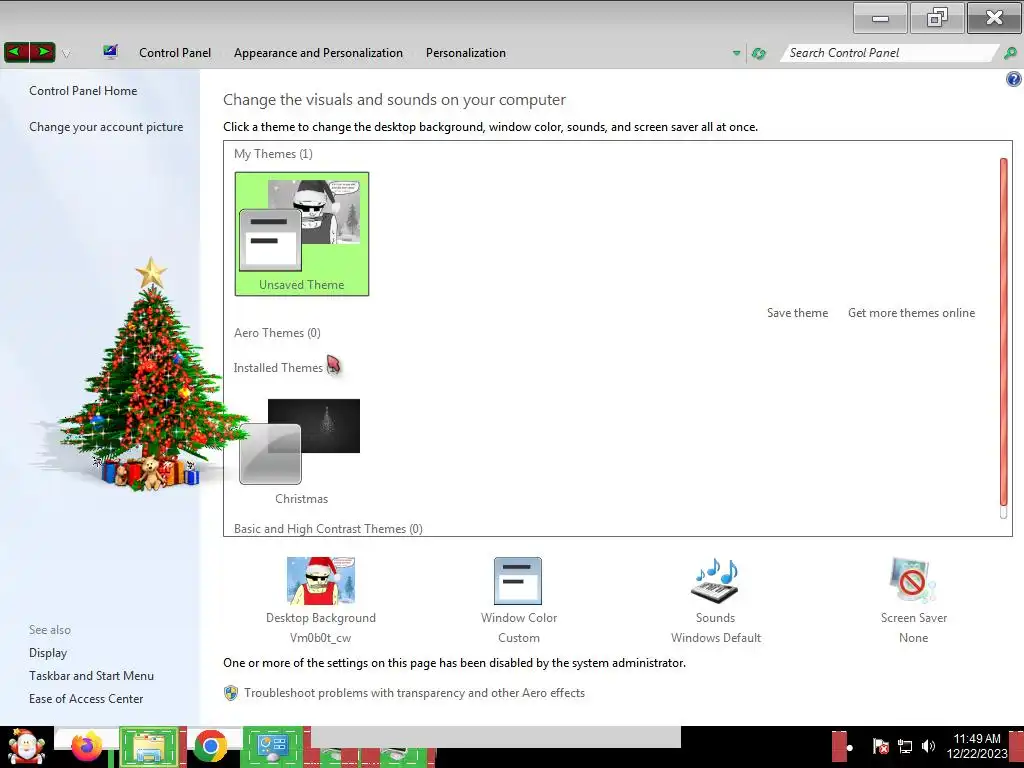Image resolution: width=1024 pixels, height=768 pixels.
Task: Click the Installed Themes heading
Action: pyautogui.click(x=278, y=368)
